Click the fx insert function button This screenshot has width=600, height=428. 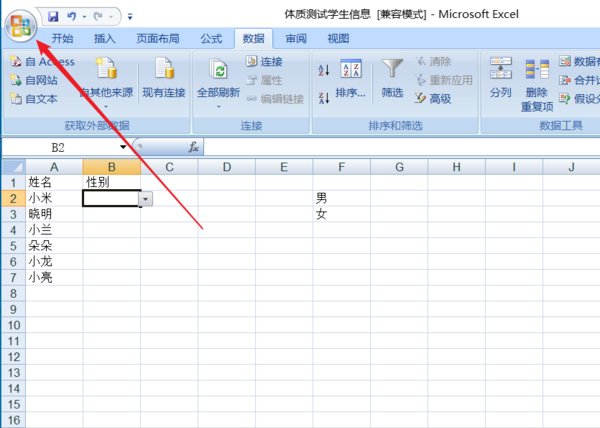(x=194, y=147)
